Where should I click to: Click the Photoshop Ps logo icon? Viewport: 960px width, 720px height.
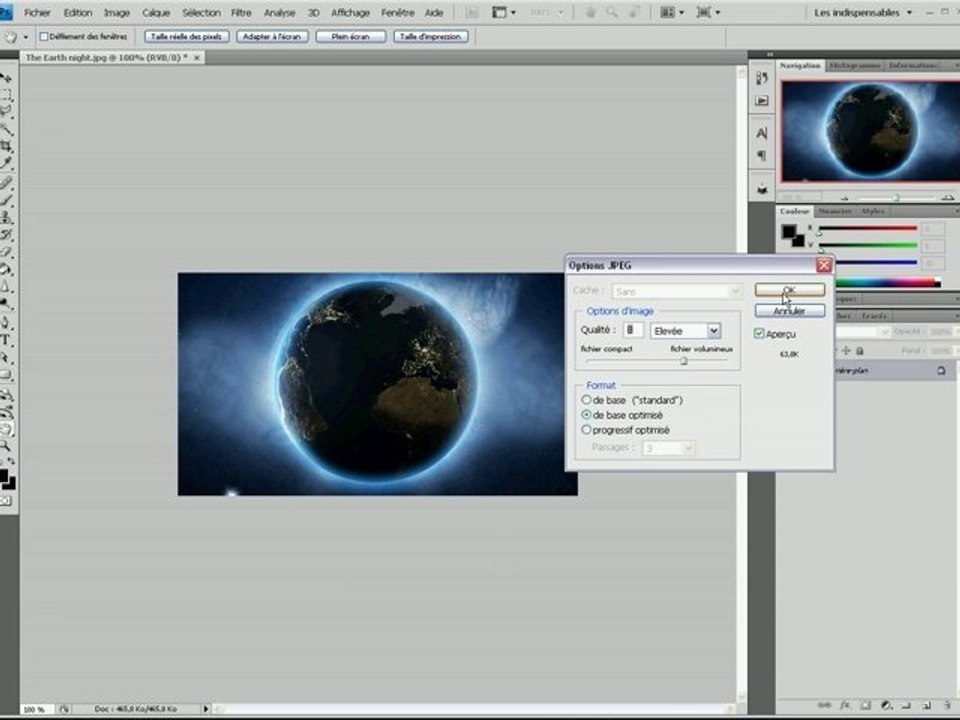pos(6,12)
